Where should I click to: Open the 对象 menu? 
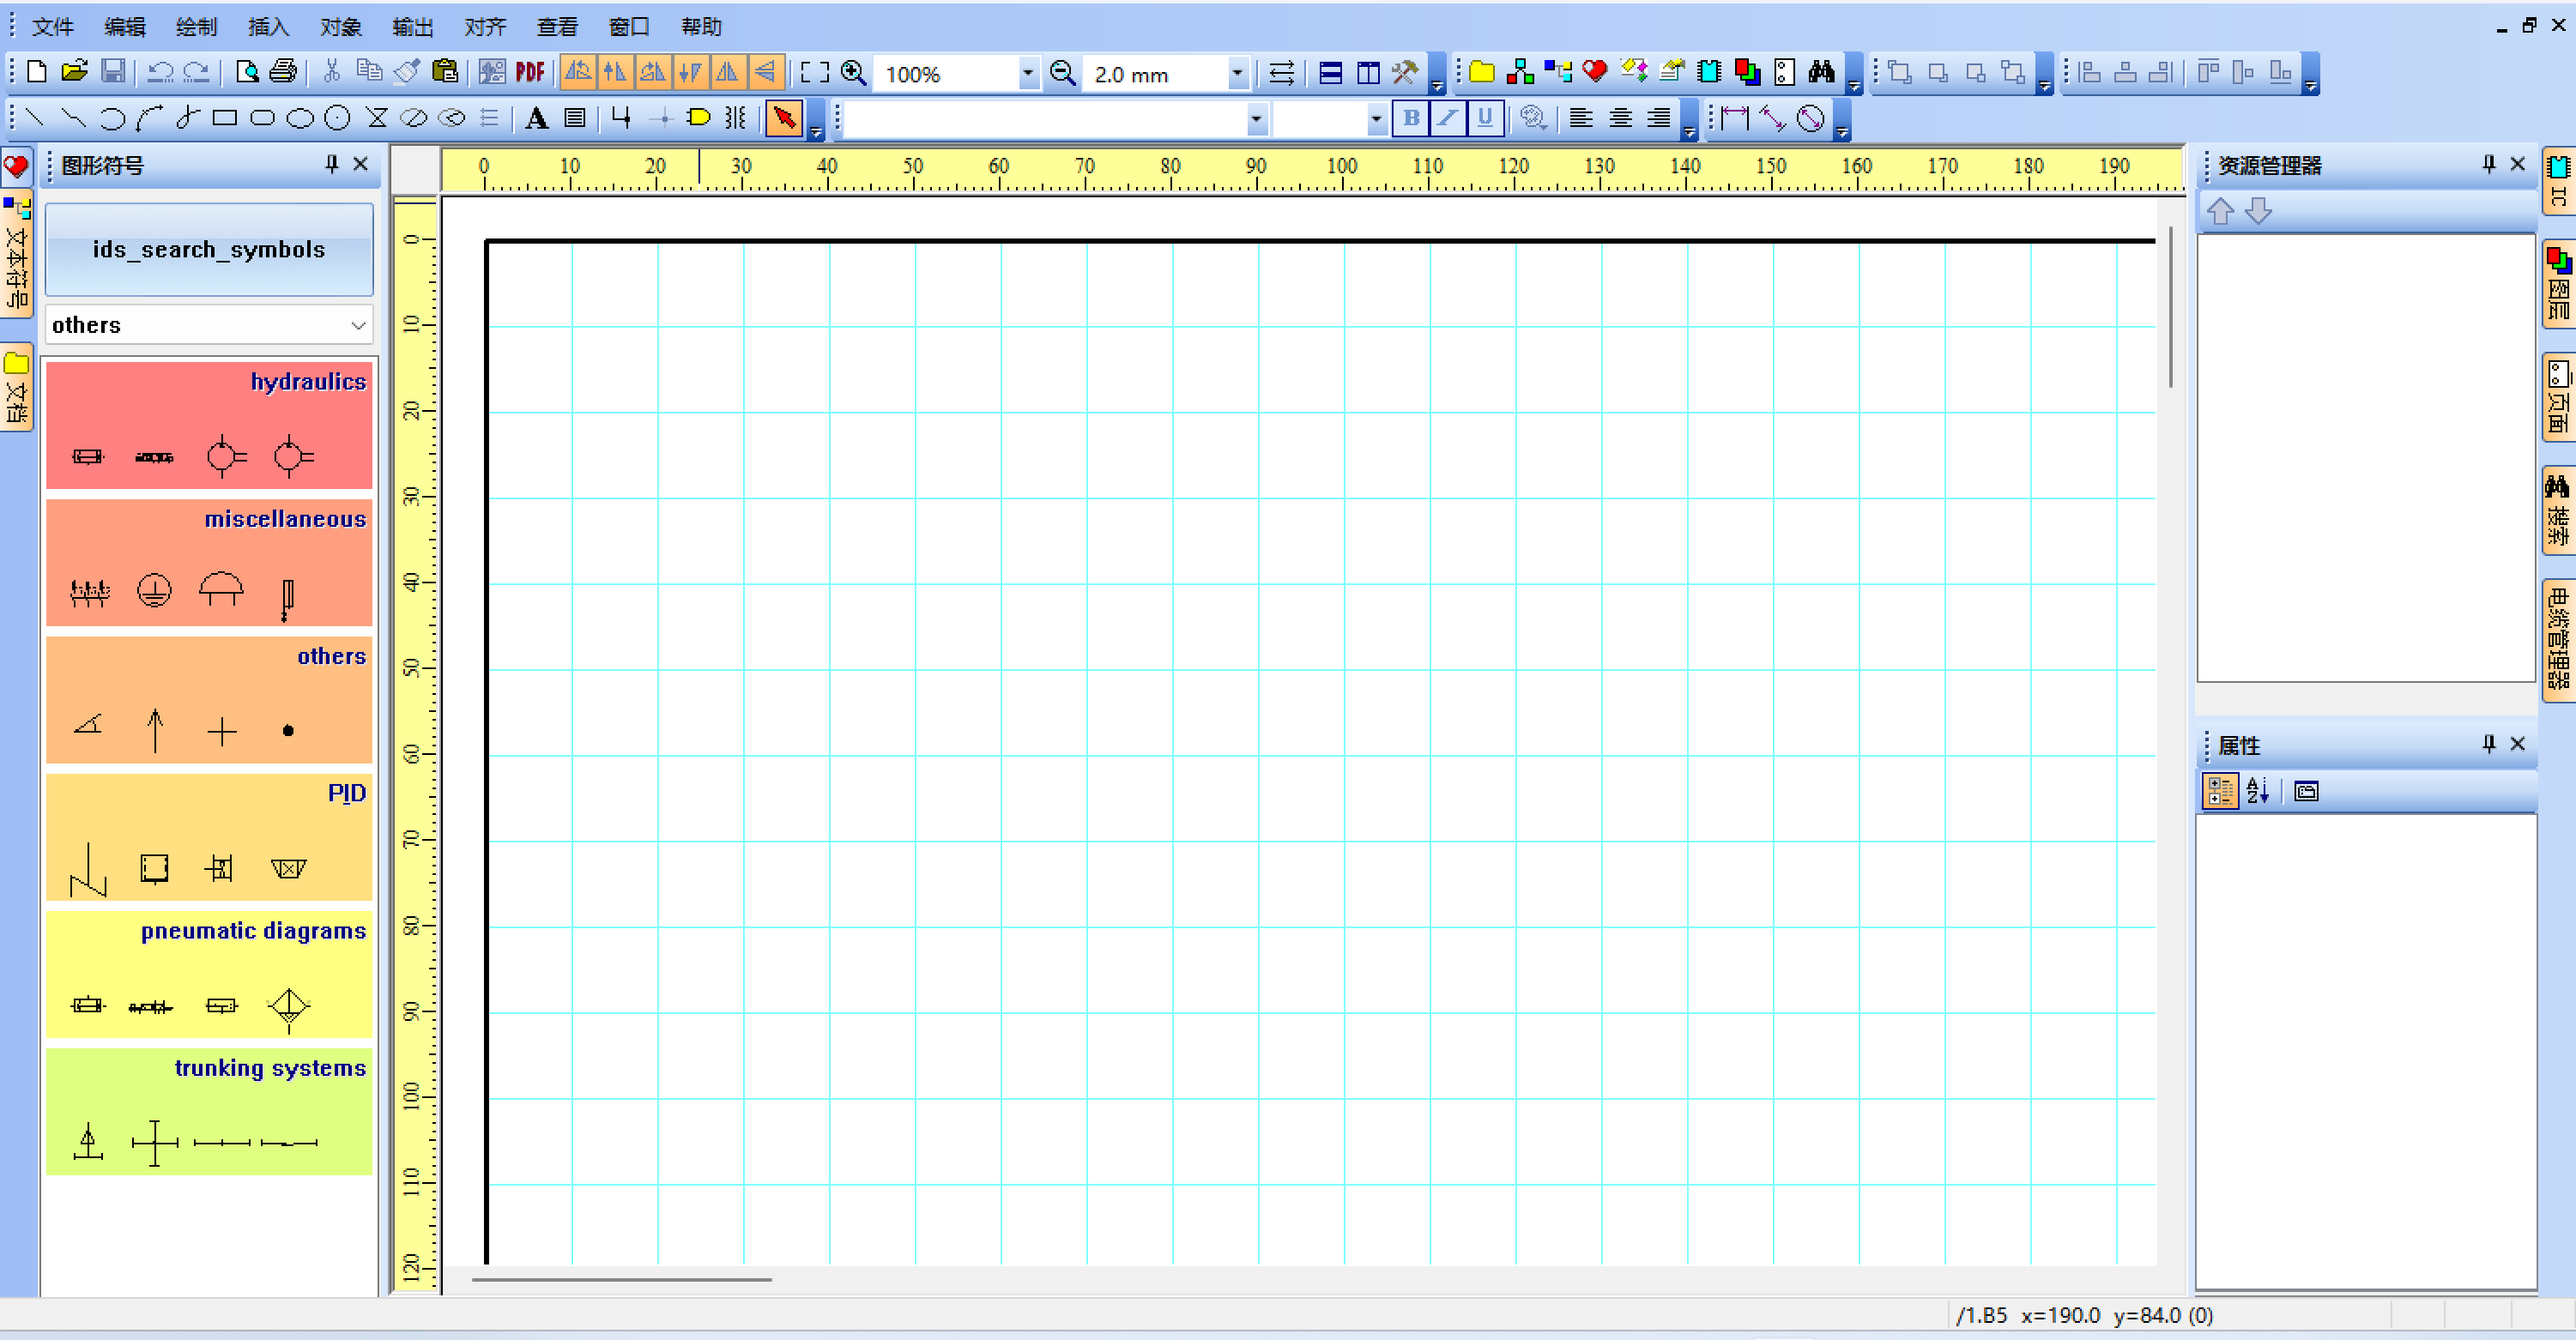pyautogui.click(x=340, y=27)
